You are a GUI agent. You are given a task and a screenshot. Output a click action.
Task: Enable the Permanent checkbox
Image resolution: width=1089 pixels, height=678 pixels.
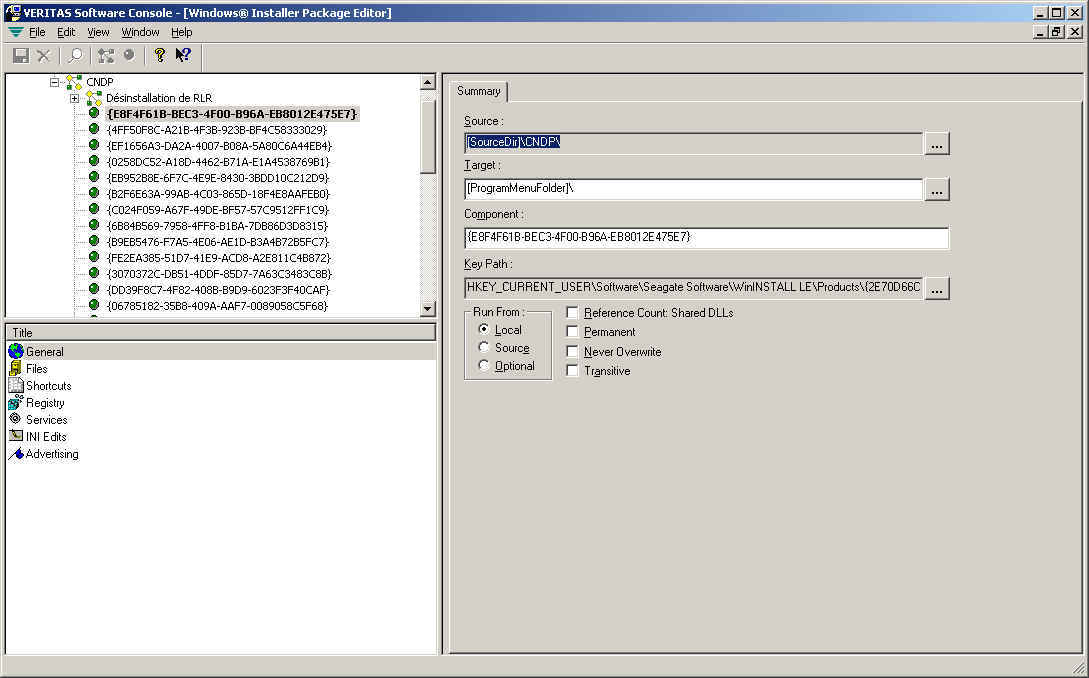coord(572,331)
